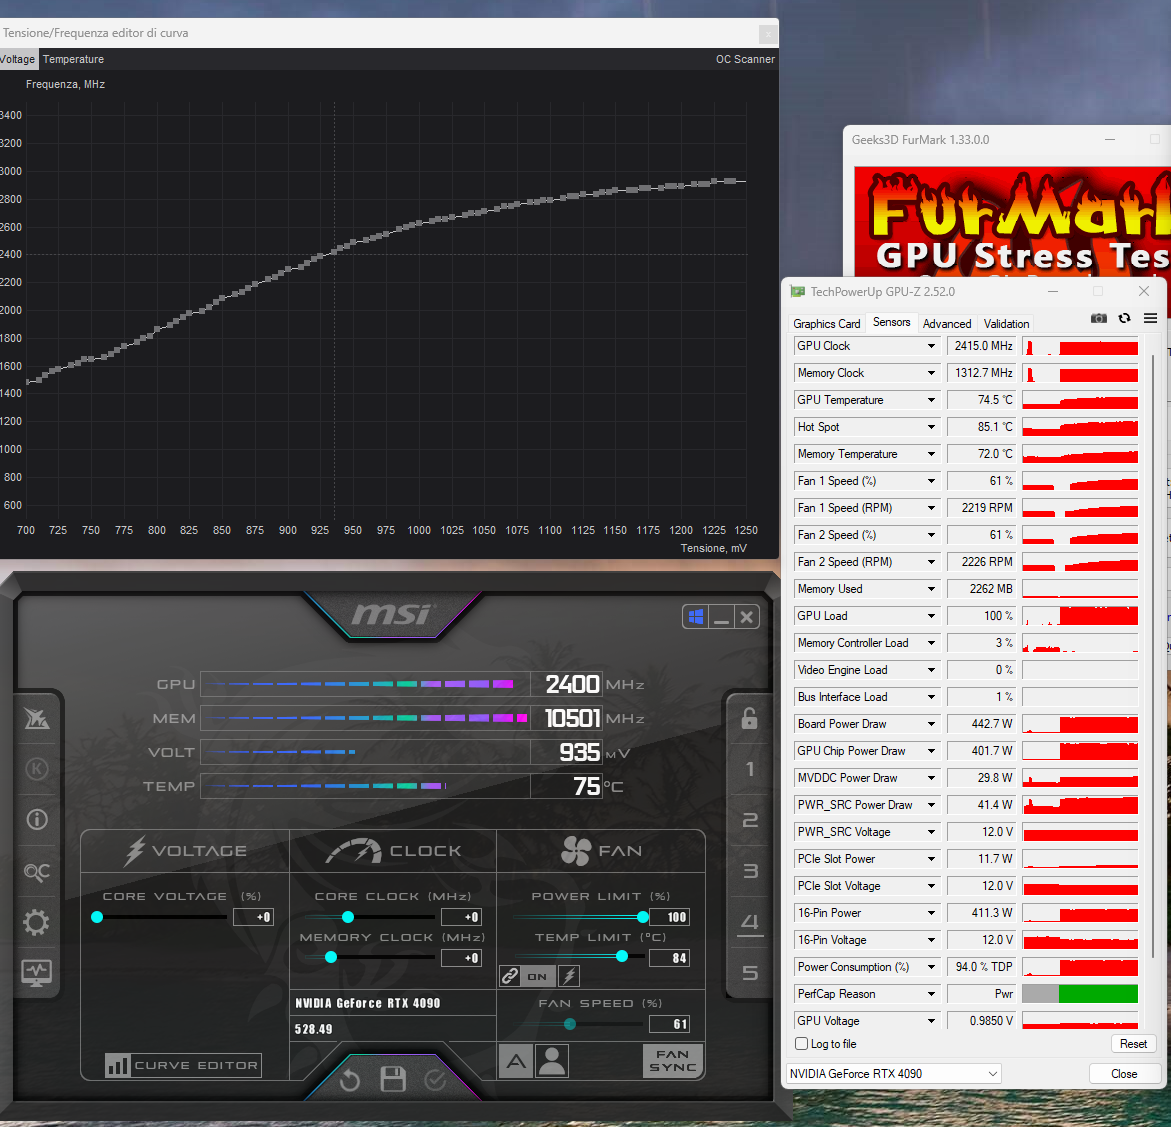Click the K boost icon in Afterburner sidebar

37,769
